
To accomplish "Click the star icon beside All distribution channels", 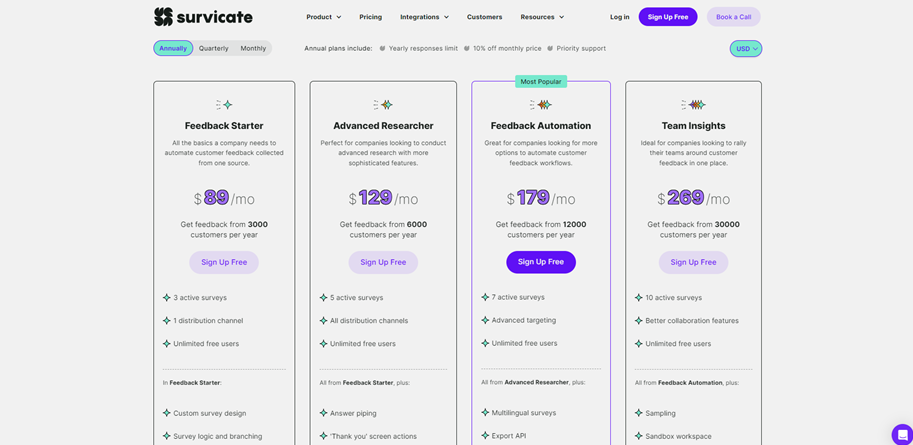I will click(x=323, y=320).
